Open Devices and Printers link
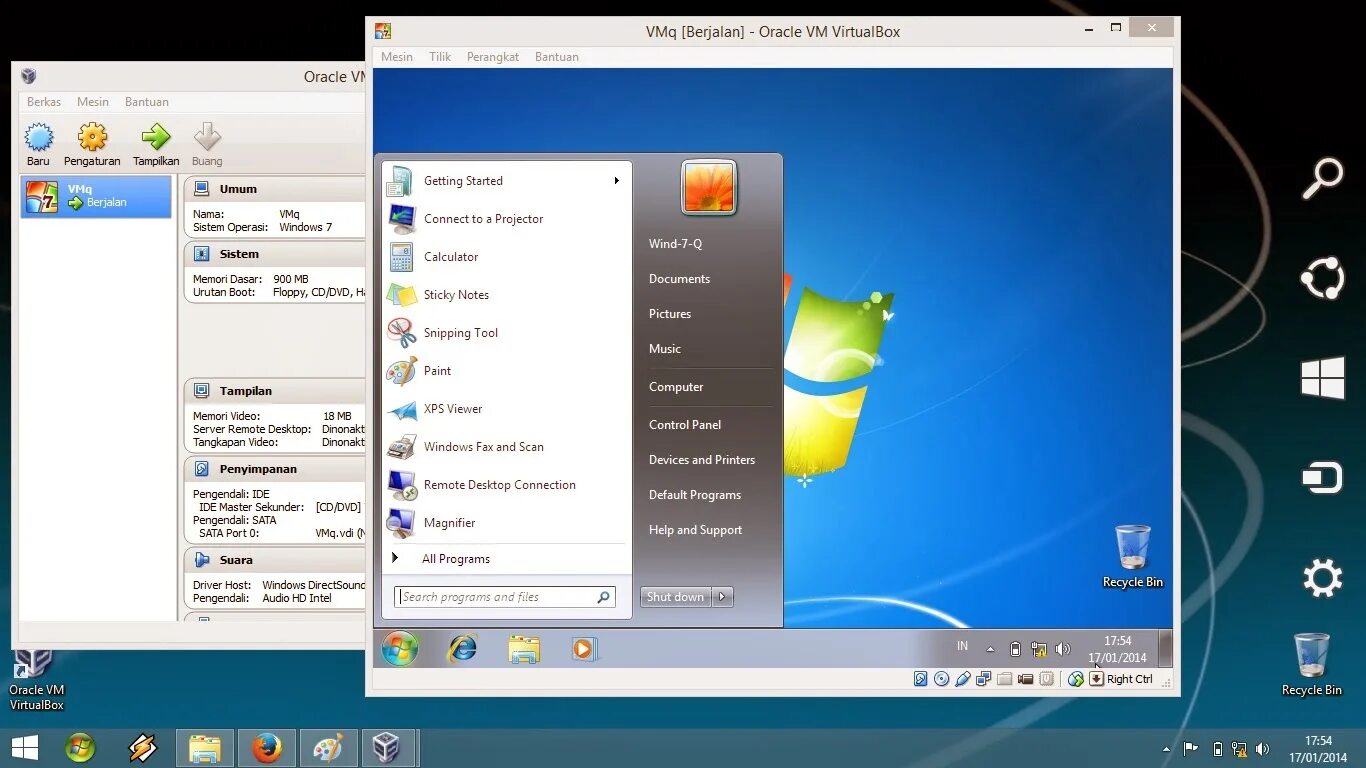 702,460
